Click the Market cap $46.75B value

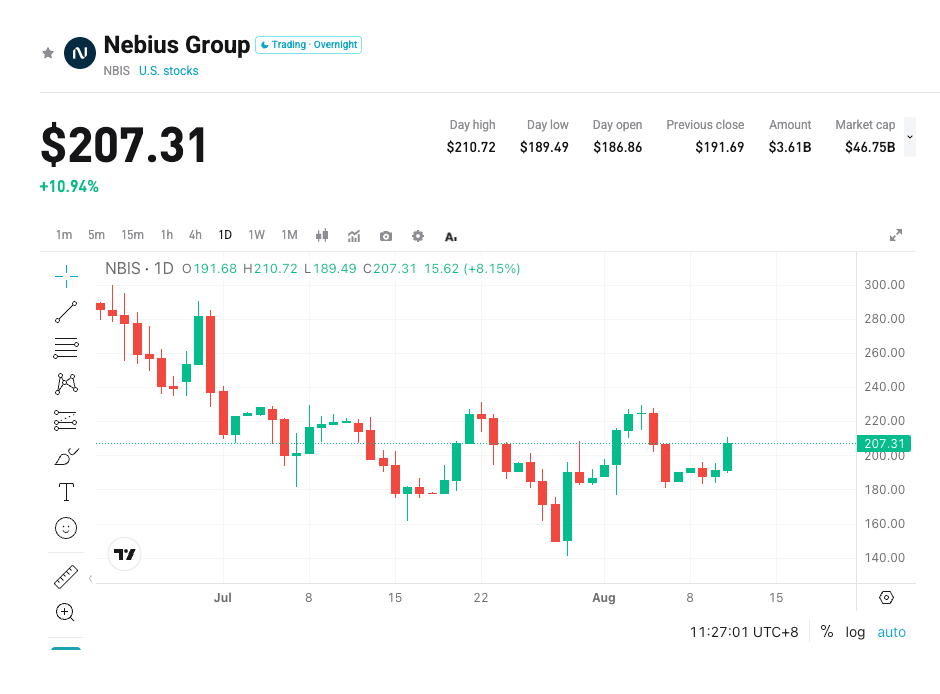tap(870, 147)
